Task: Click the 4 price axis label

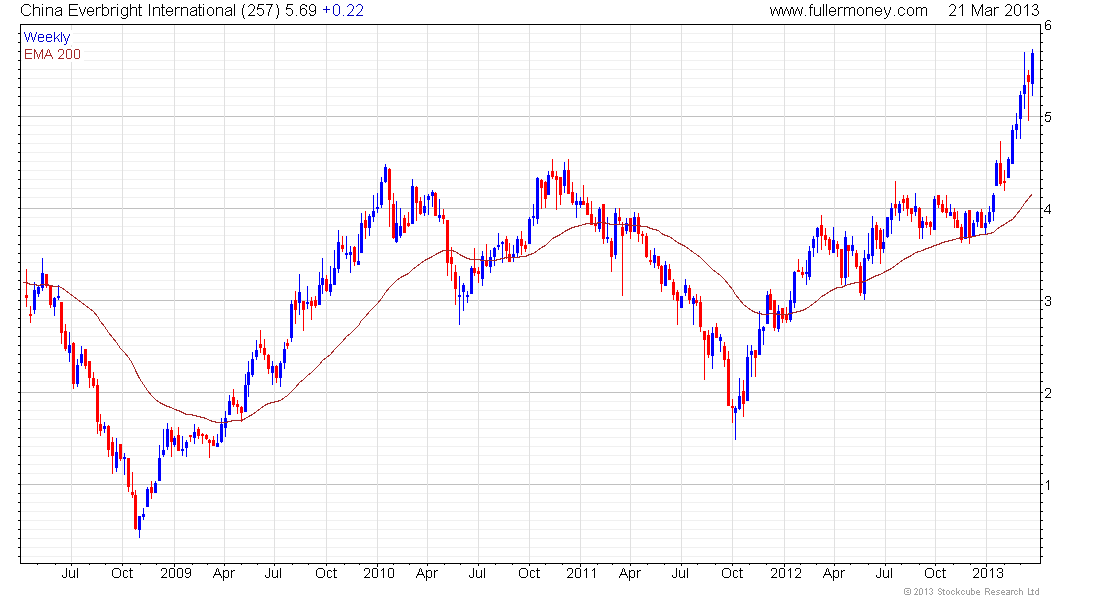Action: click(1048, 209)
